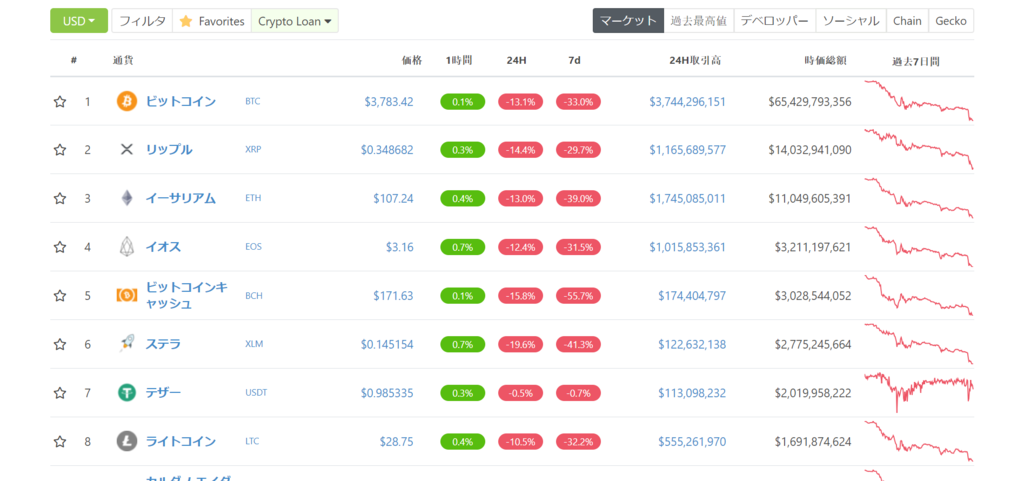Click the Bitcoin orange coin icon
The width and height of the screenshot is (1024, 481).
[127, 101]
